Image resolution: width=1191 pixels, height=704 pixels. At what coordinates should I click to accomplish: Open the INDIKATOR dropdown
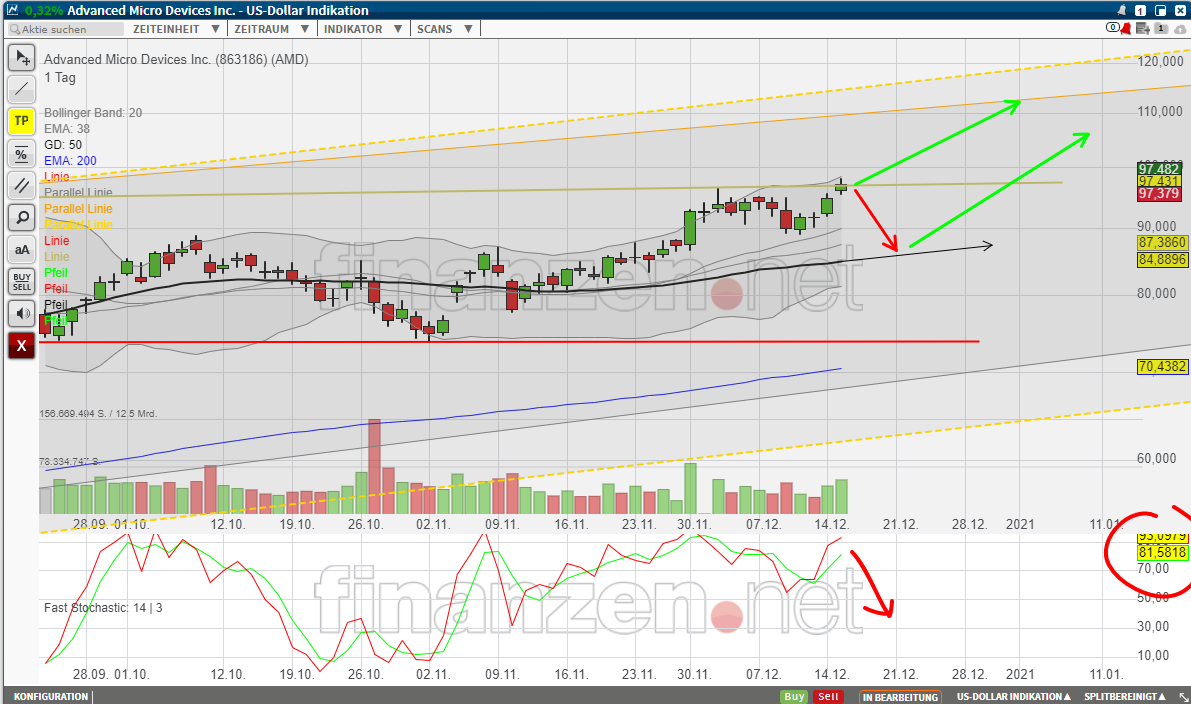[362, 29]
